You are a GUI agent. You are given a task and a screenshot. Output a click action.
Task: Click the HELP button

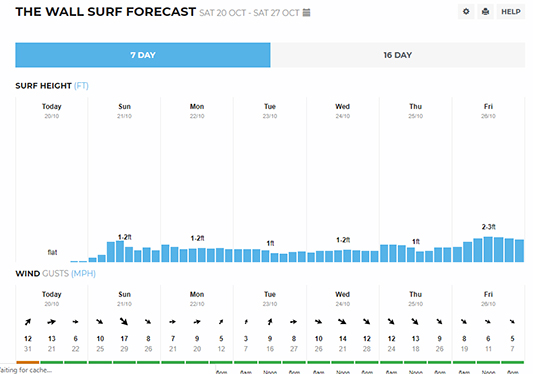pyautogui.click(x=511, y=12)
